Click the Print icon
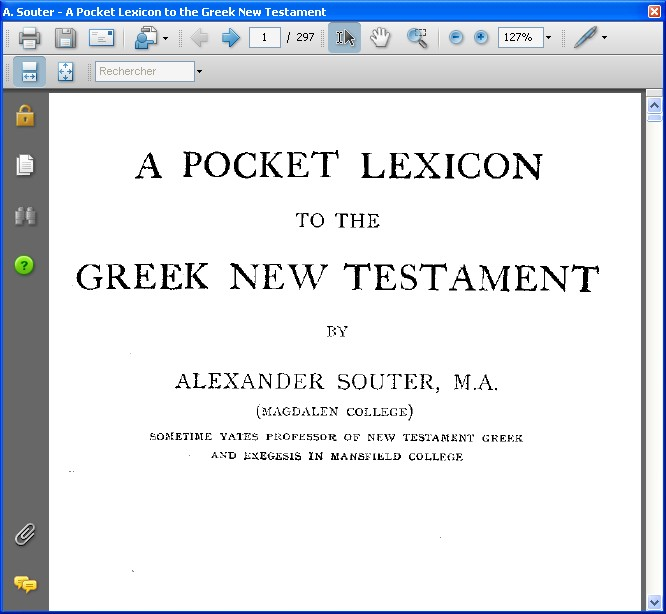 30,38
